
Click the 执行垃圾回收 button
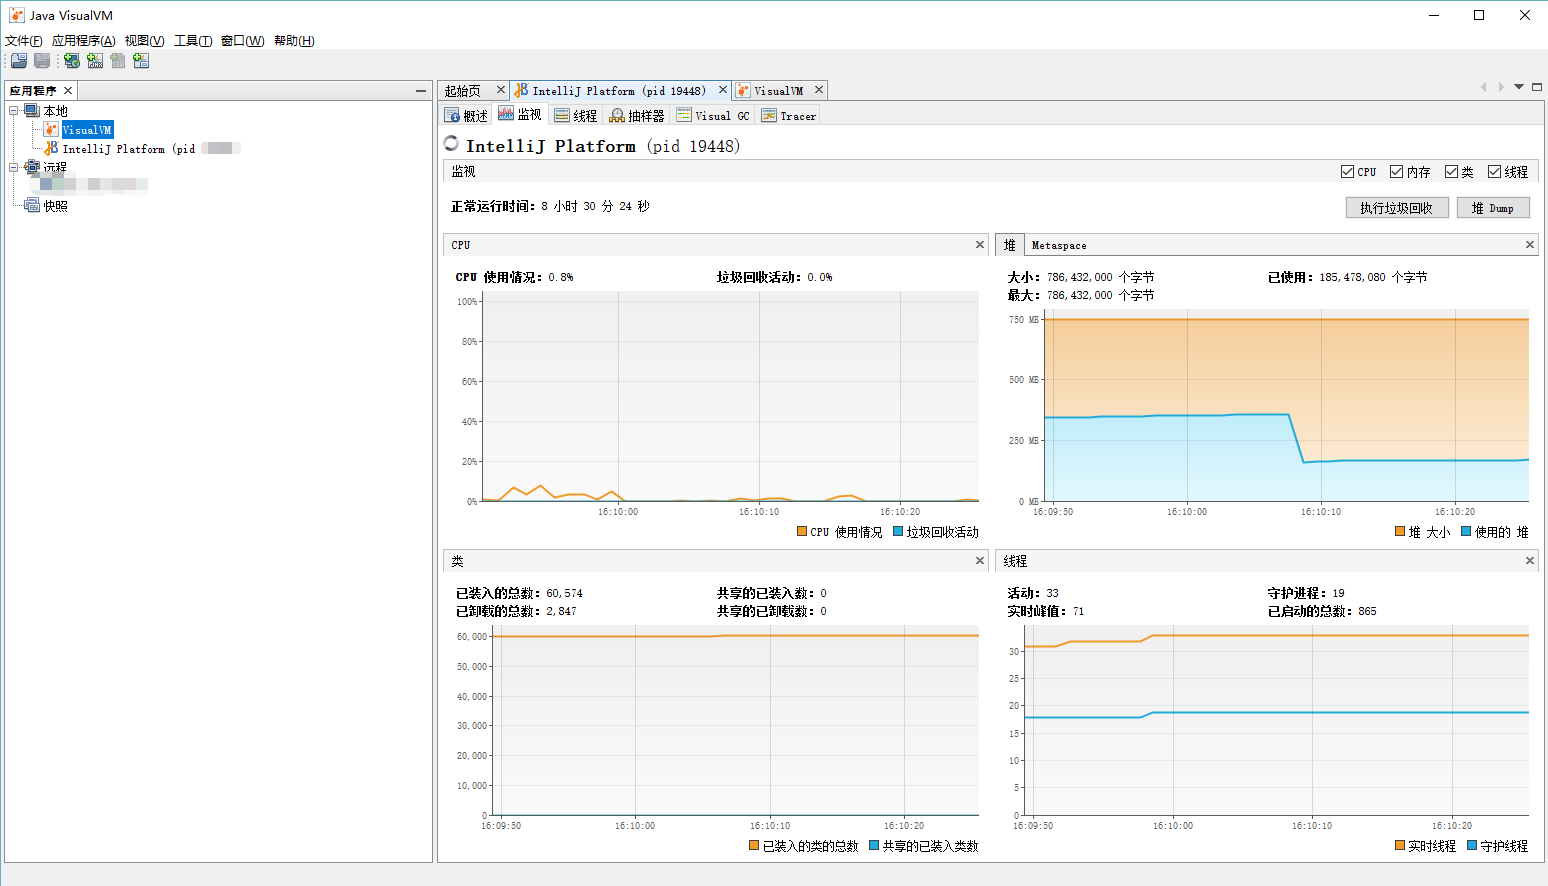click(x=1397, y=208)
